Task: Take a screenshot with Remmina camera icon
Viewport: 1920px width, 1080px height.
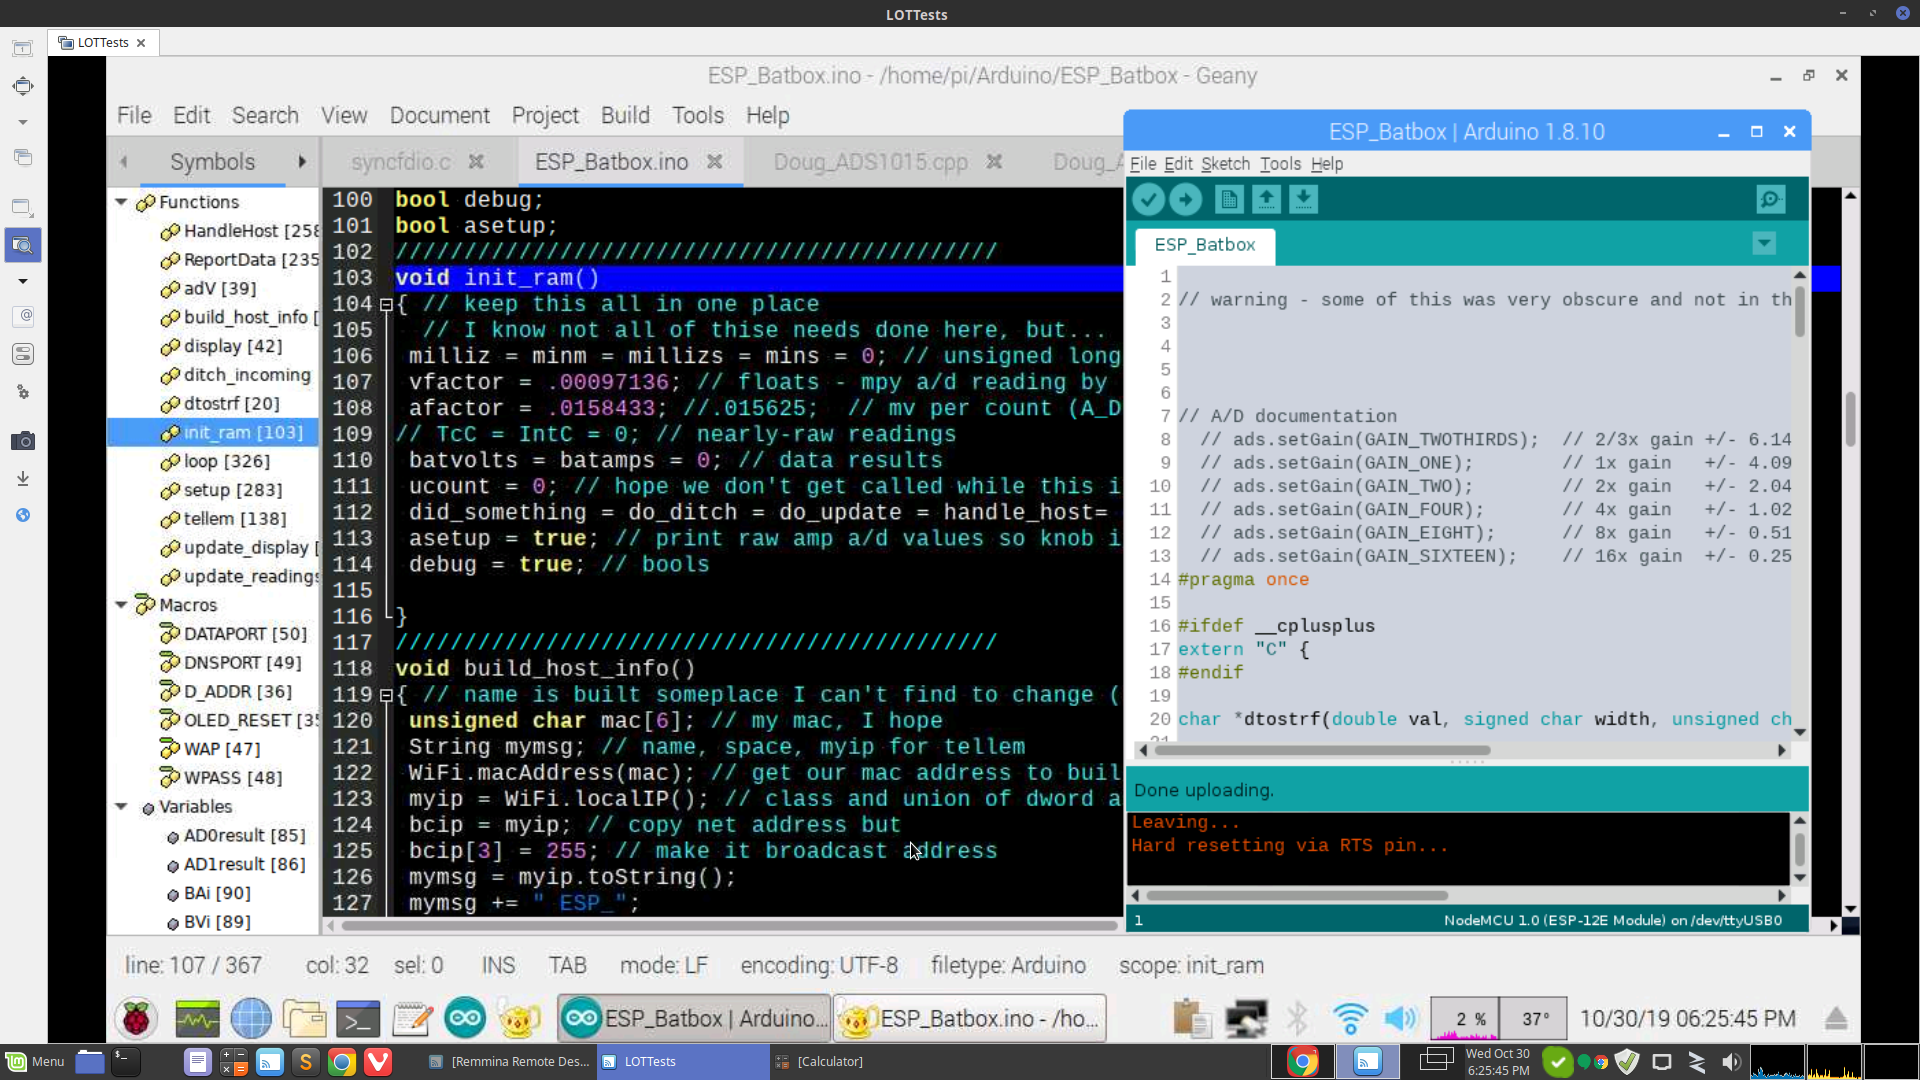Action: [x=23, y=441]
